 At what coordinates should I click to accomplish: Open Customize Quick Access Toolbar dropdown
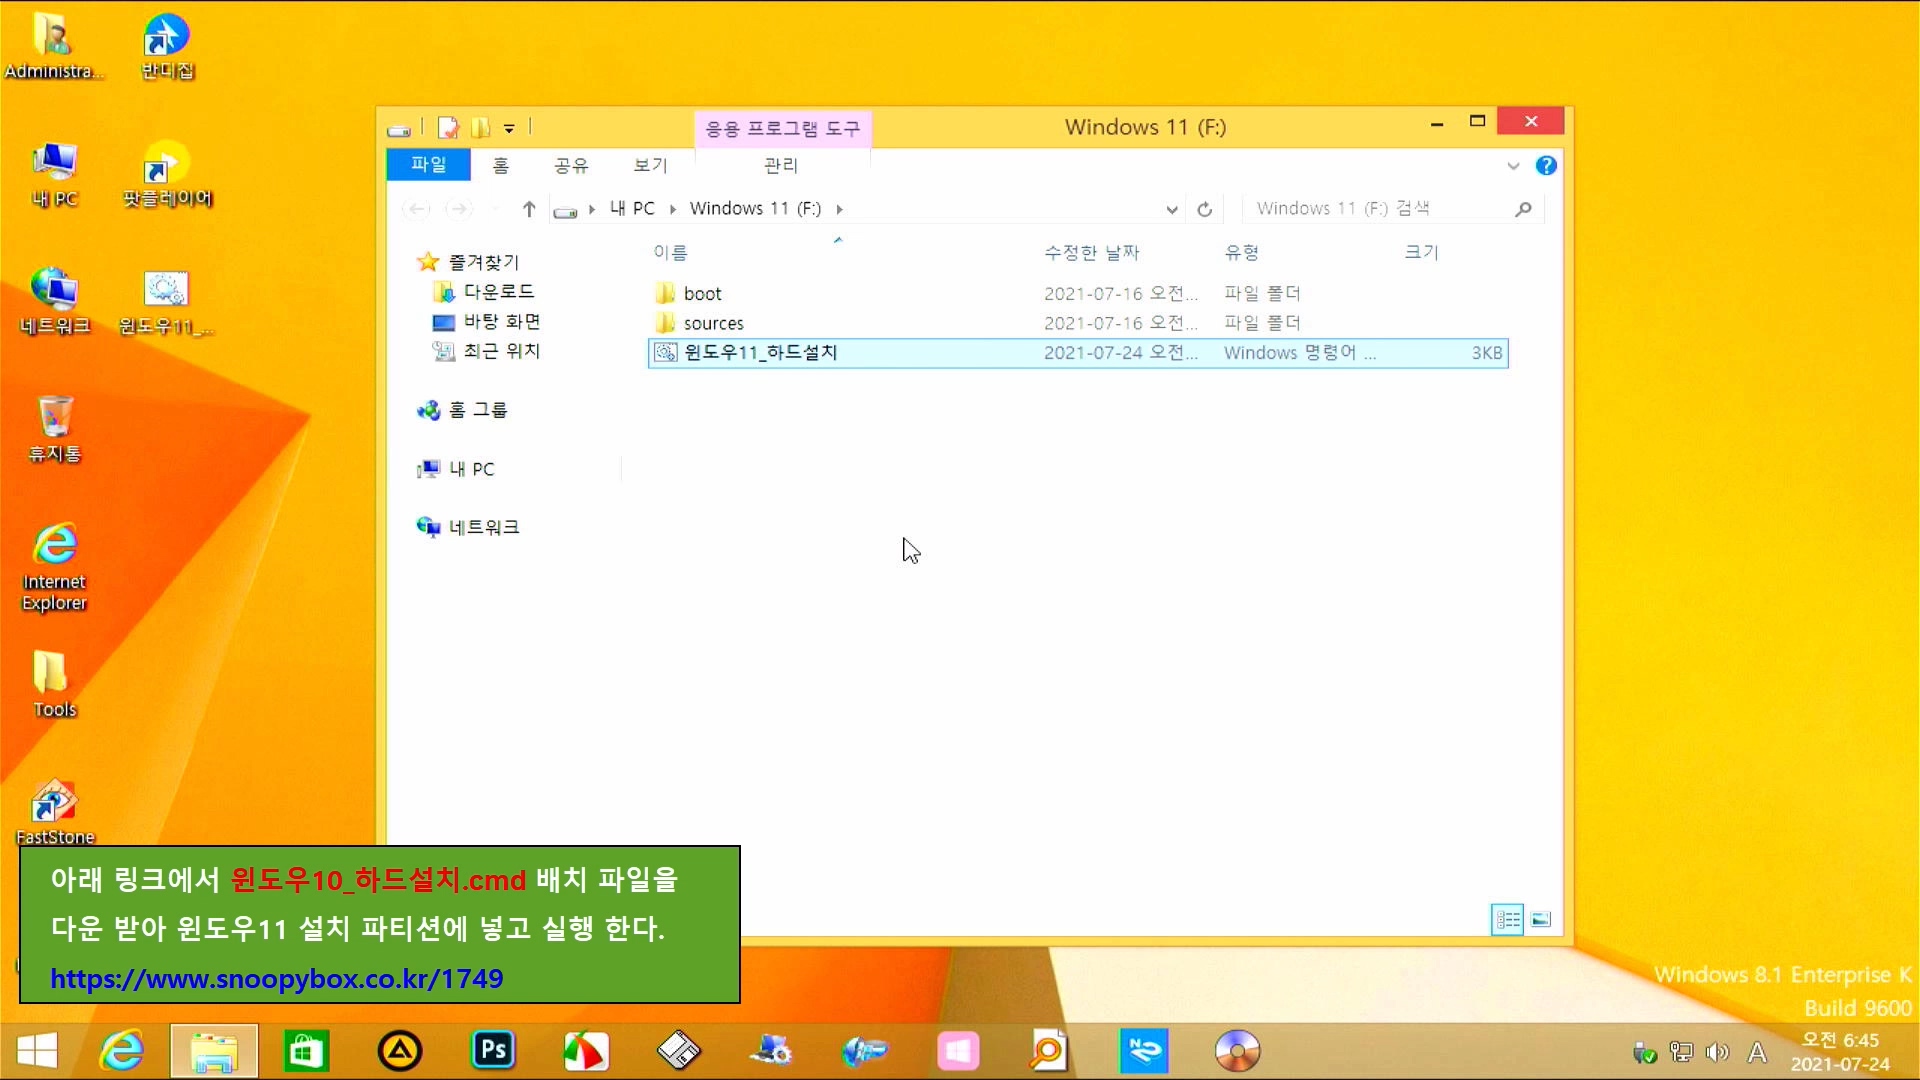coord(509,128)
